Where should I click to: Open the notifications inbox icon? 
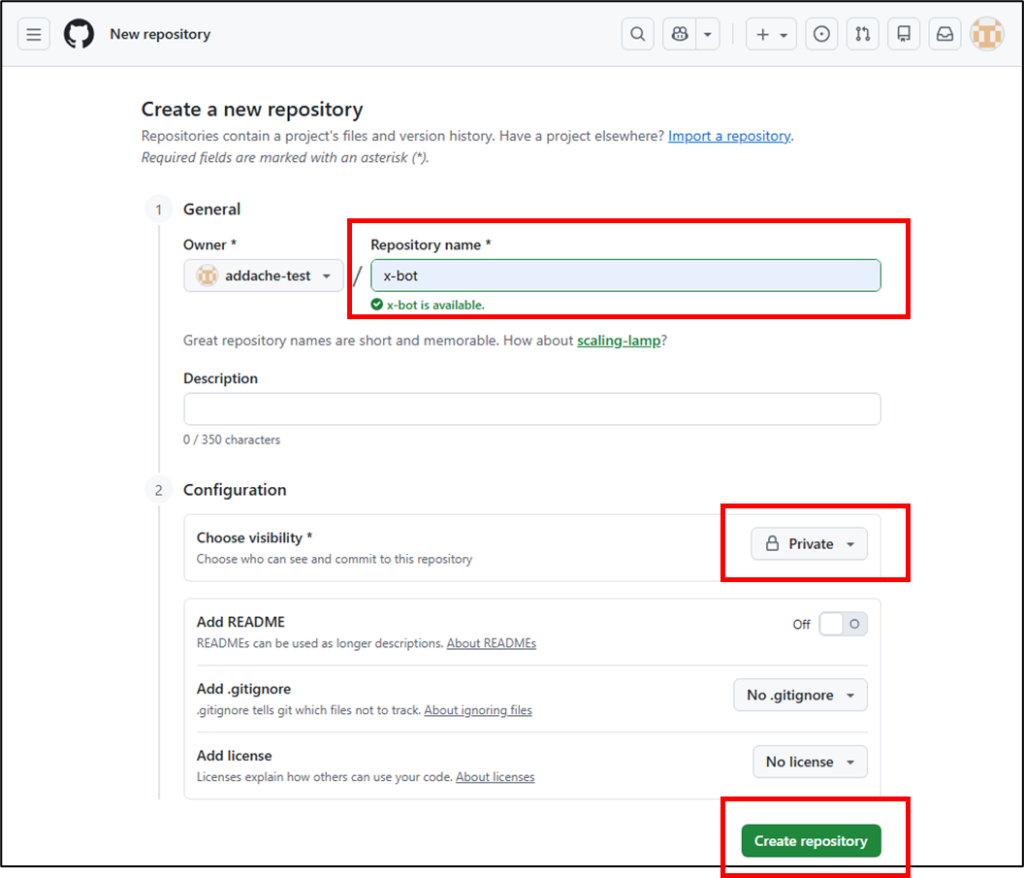click(945, 34)
